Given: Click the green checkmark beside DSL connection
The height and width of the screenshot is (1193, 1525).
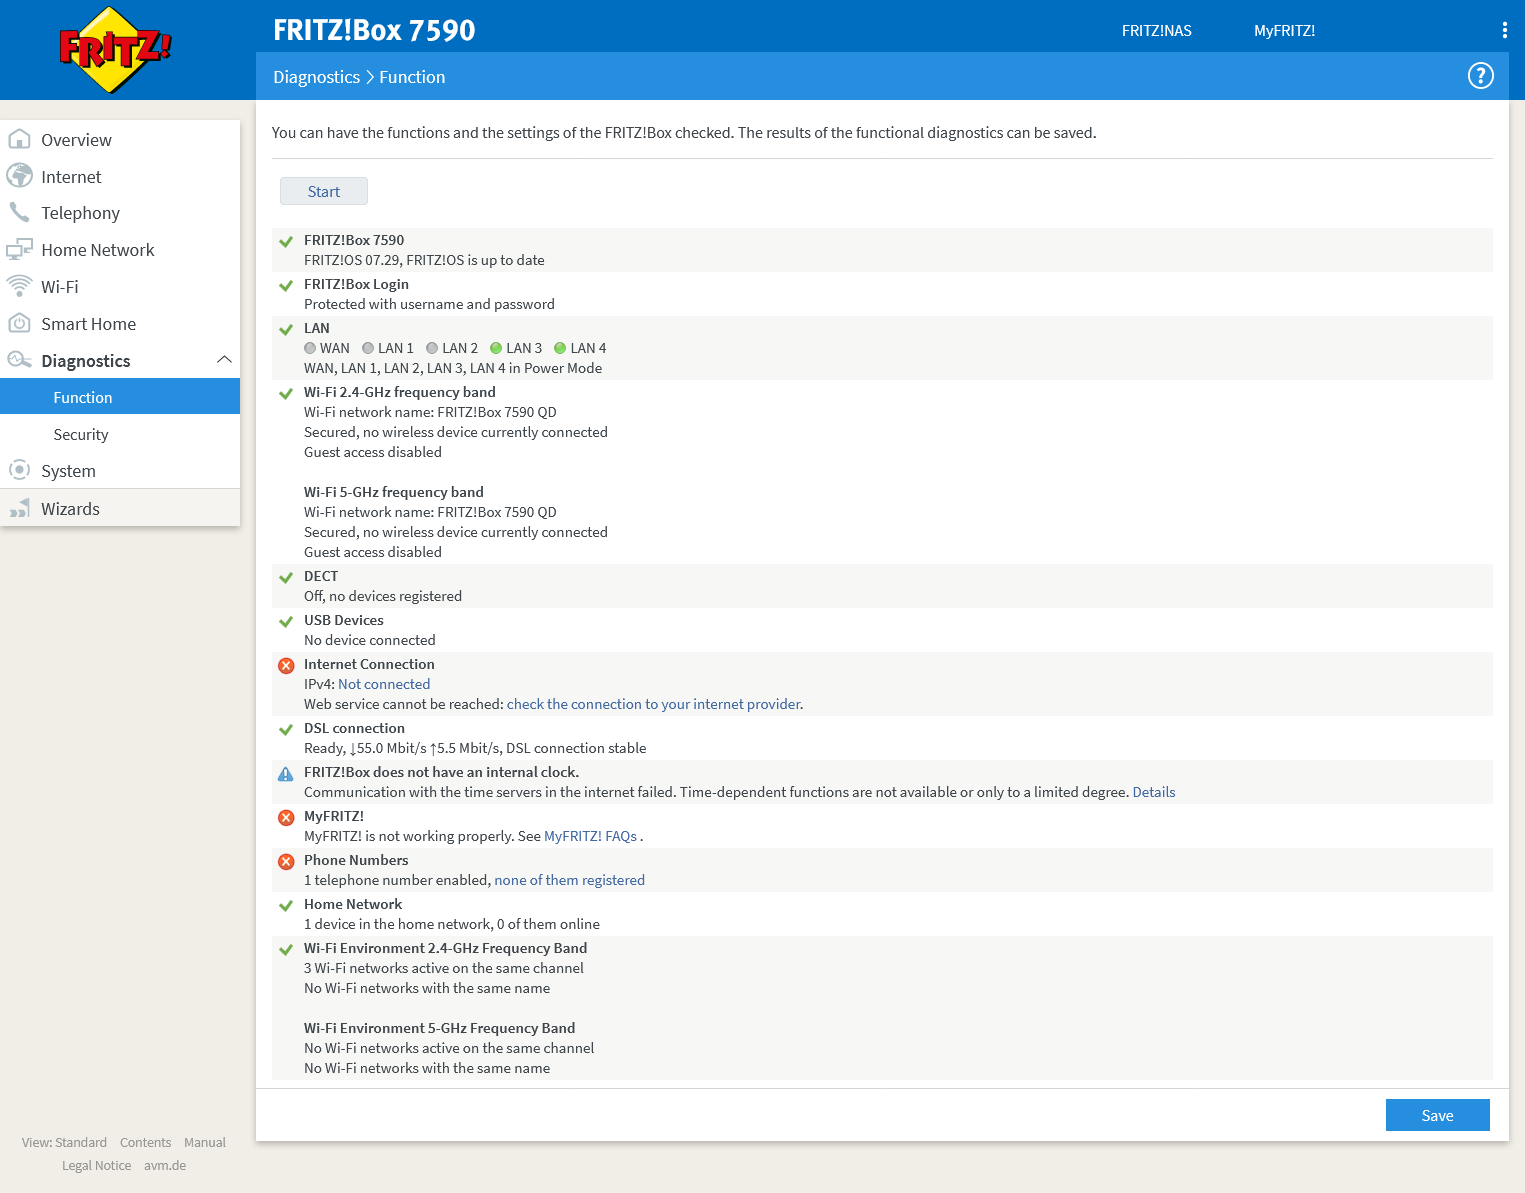Looking at the screenshot, I should (286, 729).
